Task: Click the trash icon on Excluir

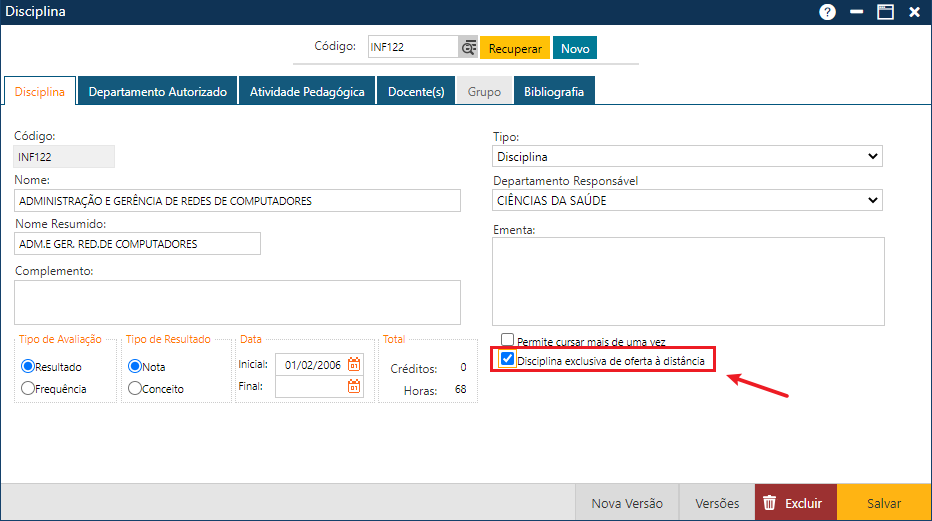Action: (769, 503)
